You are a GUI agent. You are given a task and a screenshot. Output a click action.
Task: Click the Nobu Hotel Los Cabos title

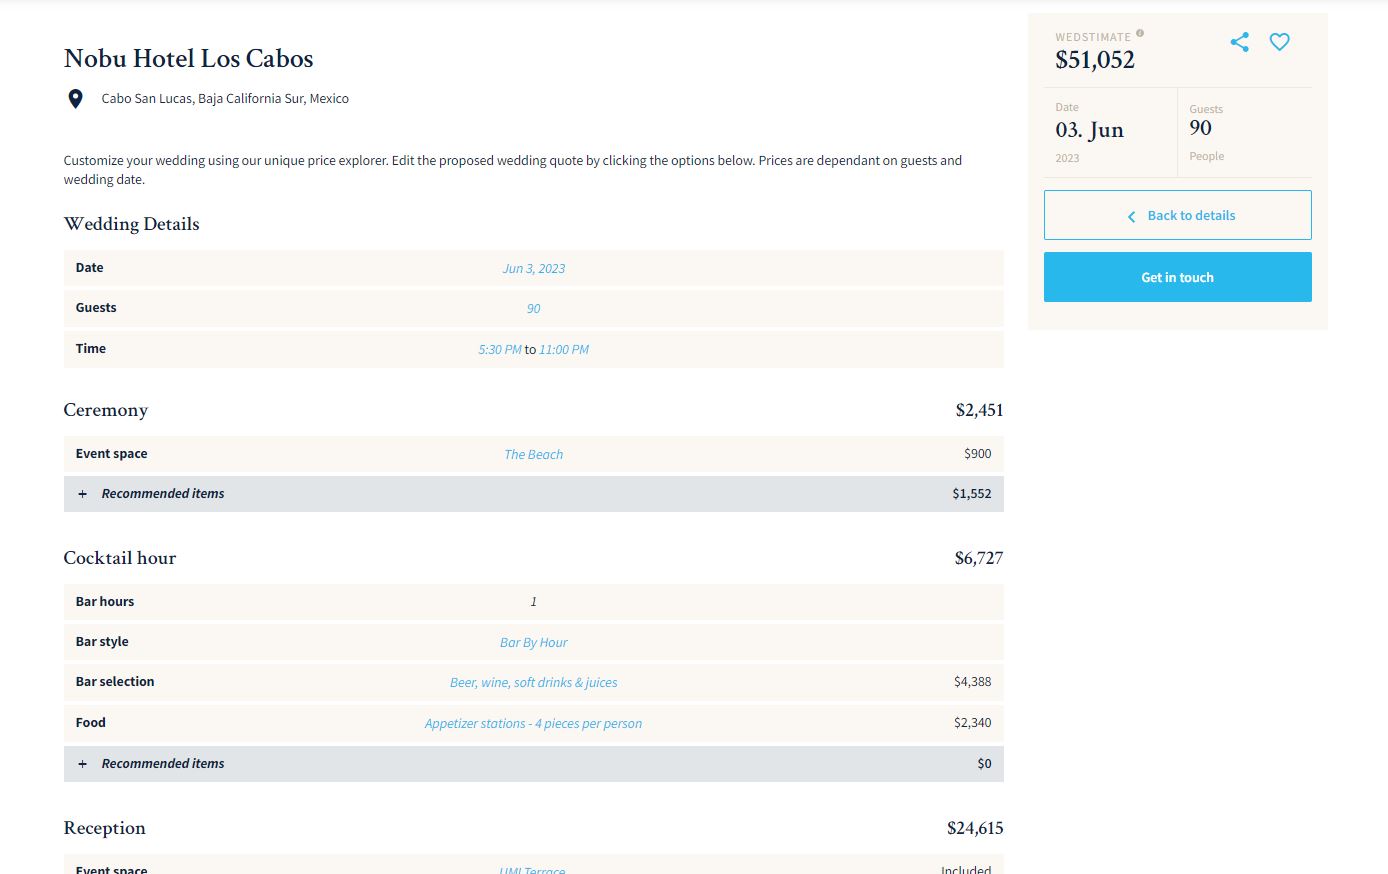(189, 59)
